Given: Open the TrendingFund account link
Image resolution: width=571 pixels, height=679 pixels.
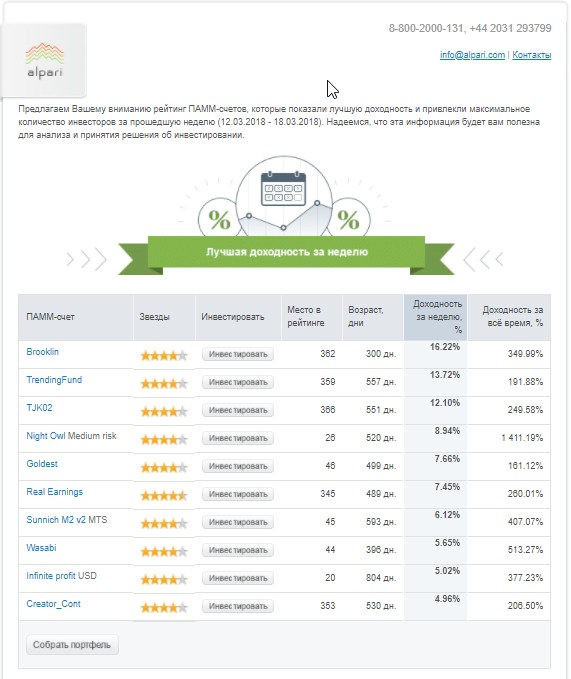Looking at the screenshot, I should point(54,380).
